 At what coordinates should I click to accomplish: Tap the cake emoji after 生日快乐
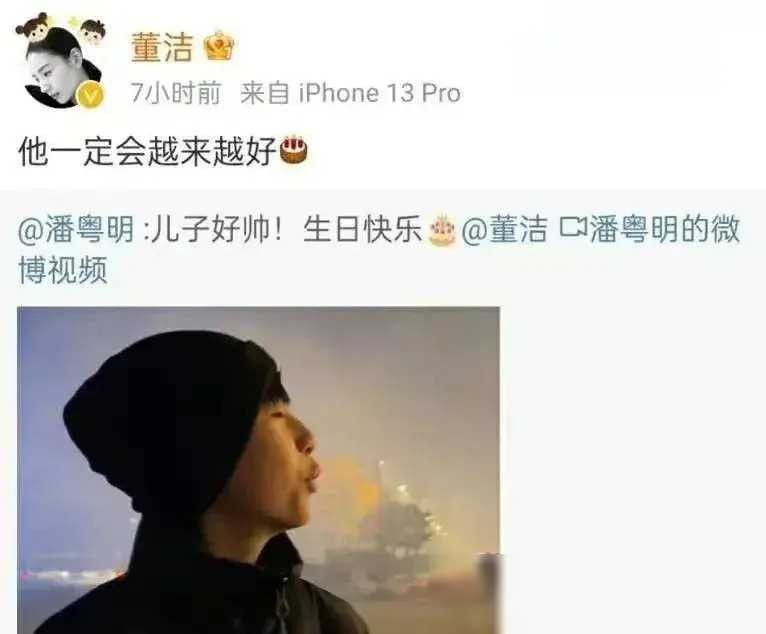(x=442, y=229)
